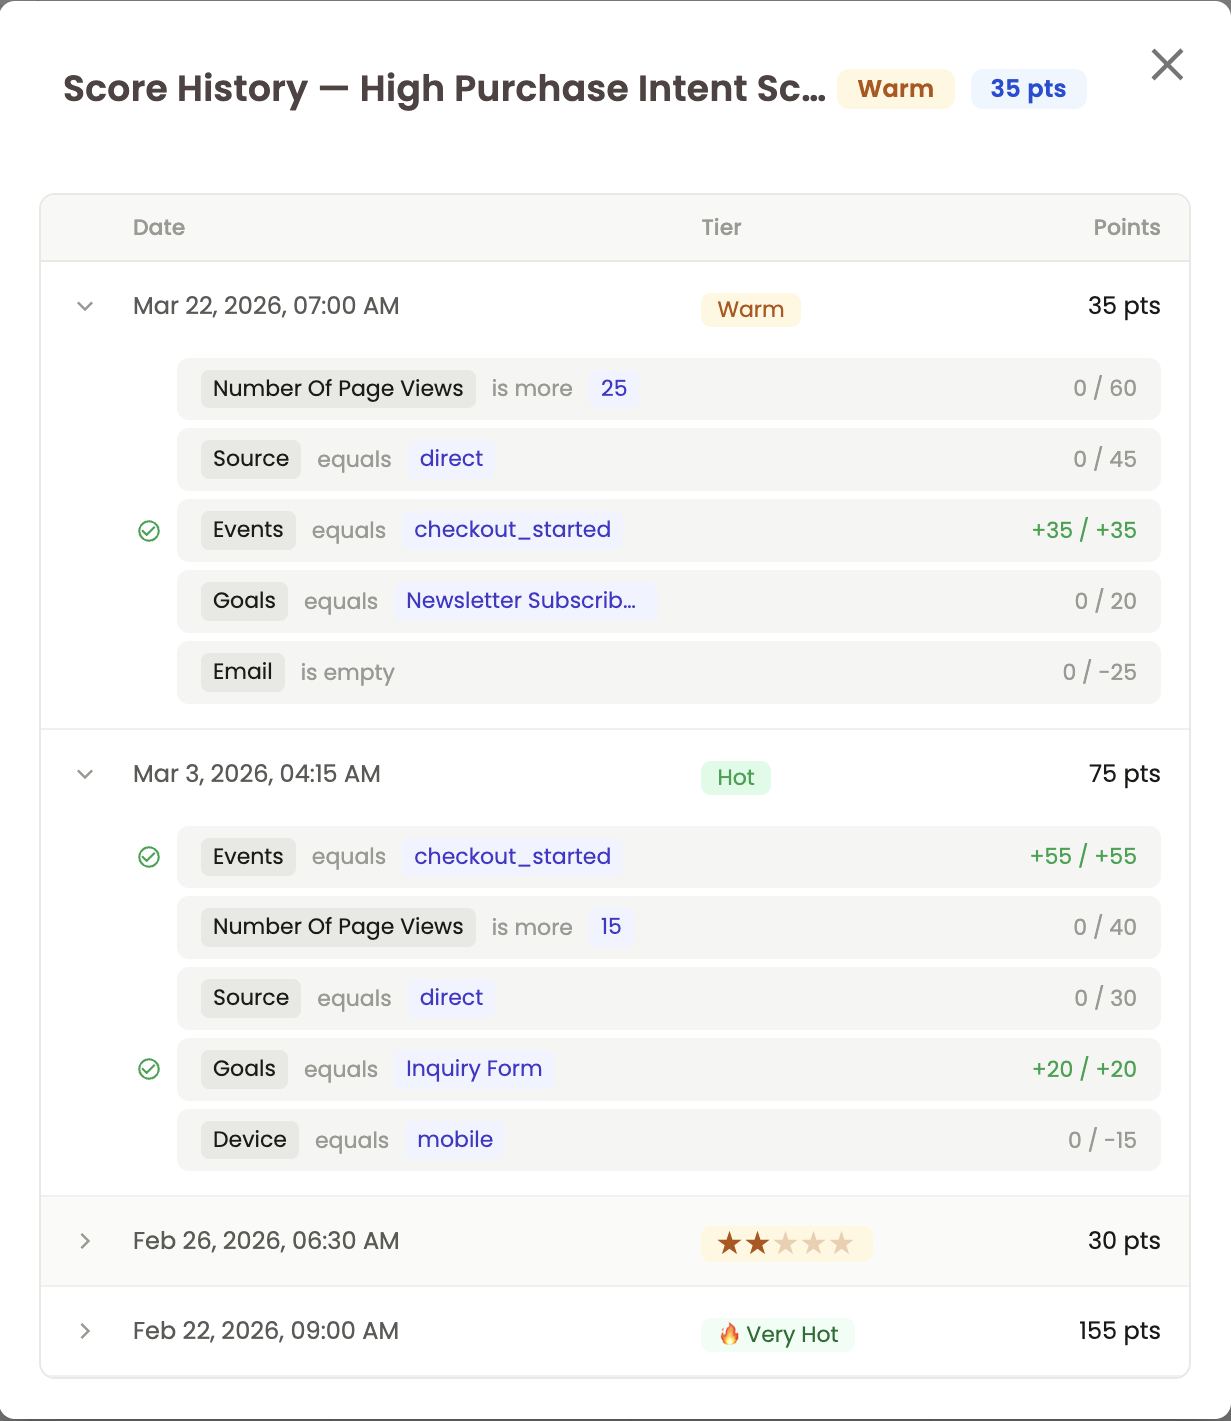Viewport: 1231px width, 1421px height.
Task: Click the Score History dialog title
Action: click(x=444, y=89)
